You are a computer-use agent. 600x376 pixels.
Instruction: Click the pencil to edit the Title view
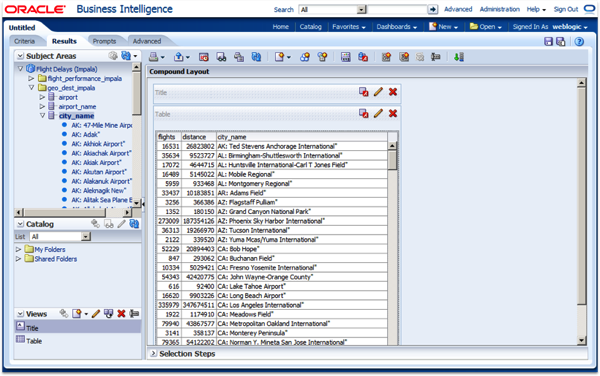pos(378,92)
